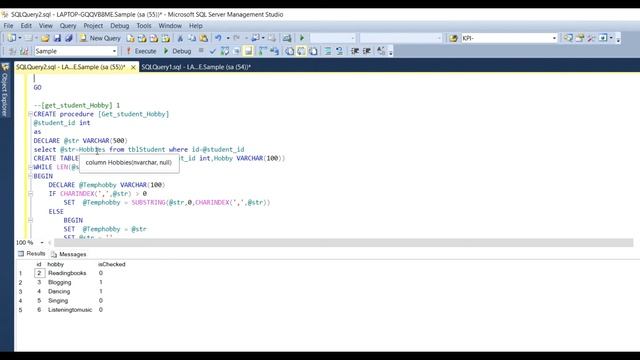Screen dimensions: 640x360
Task: Click the Display Estimated Execution Plan icon
Action: coord(224,51)
